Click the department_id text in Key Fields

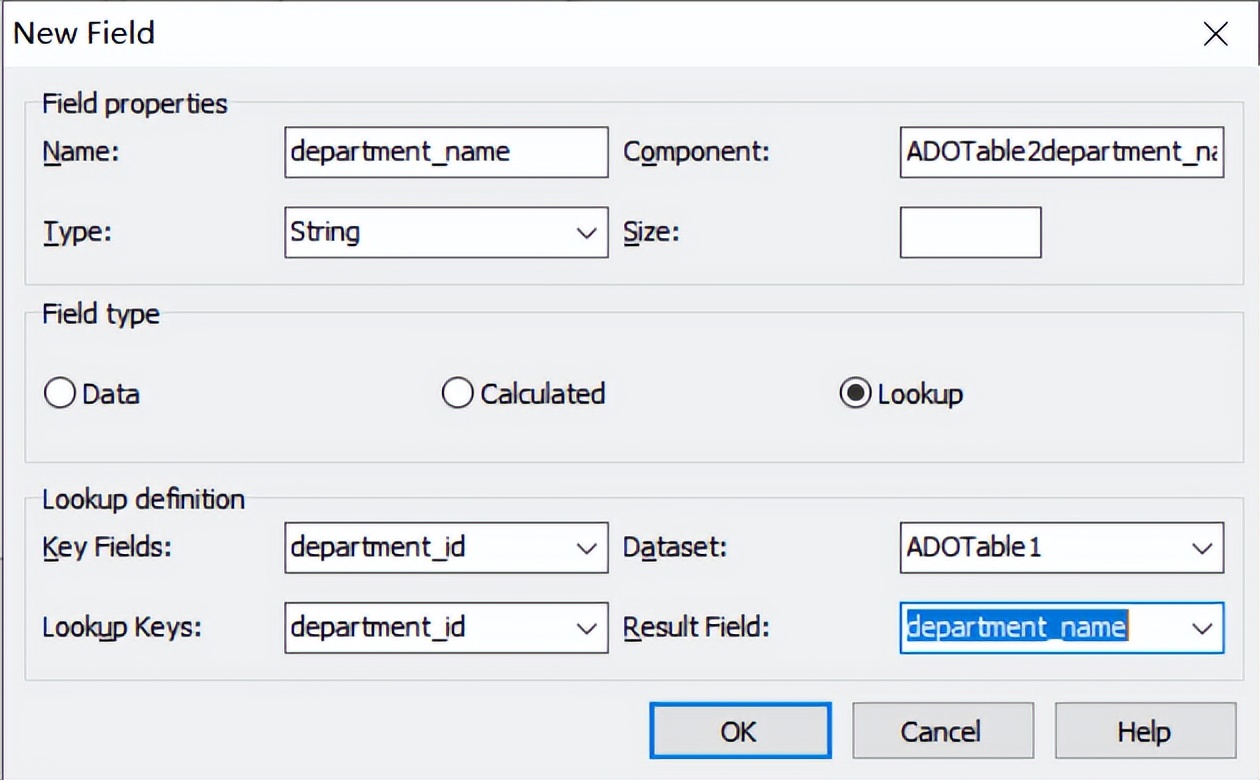pos(377,548)
